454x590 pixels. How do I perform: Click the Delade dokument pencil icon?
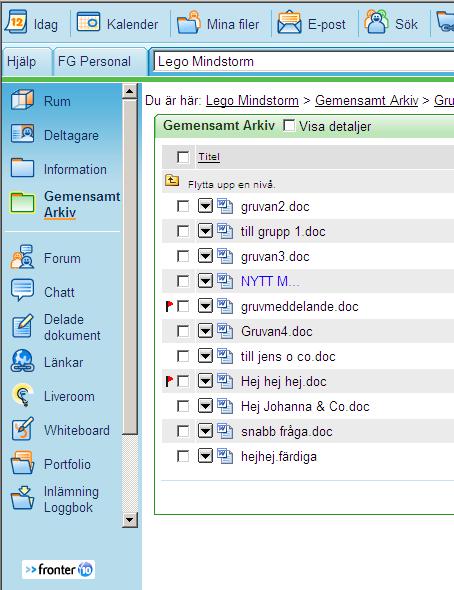click(22, 326)
